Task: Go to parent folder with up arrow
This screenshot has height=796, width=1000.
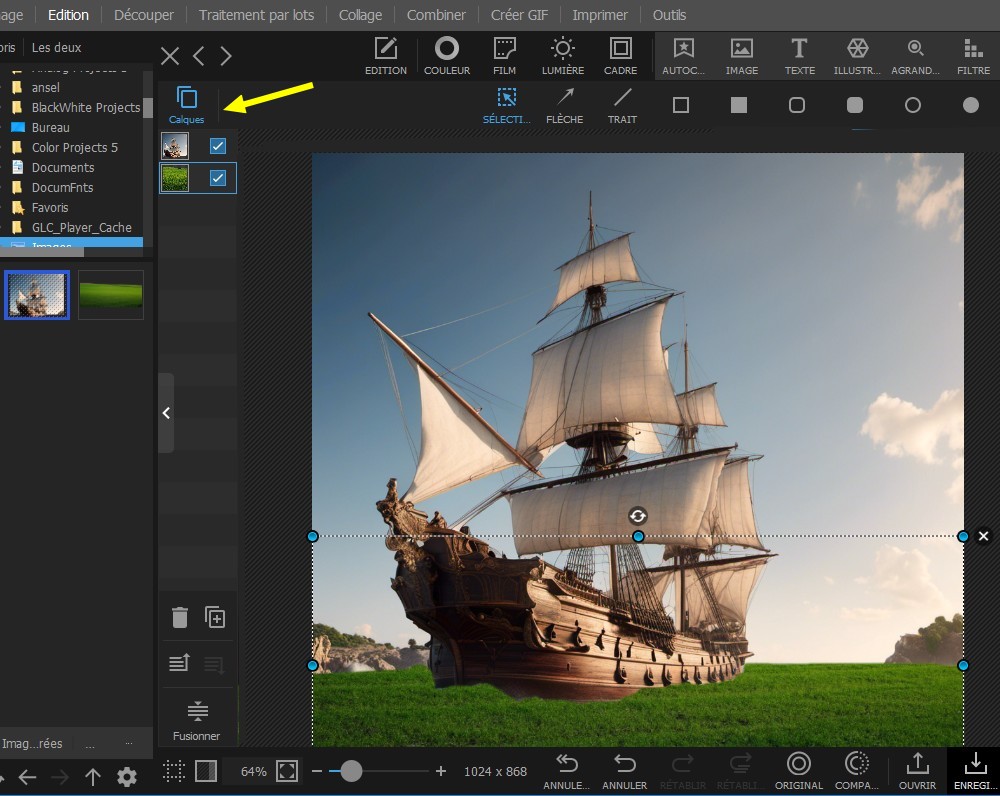Action: click(x=93, y=777)
